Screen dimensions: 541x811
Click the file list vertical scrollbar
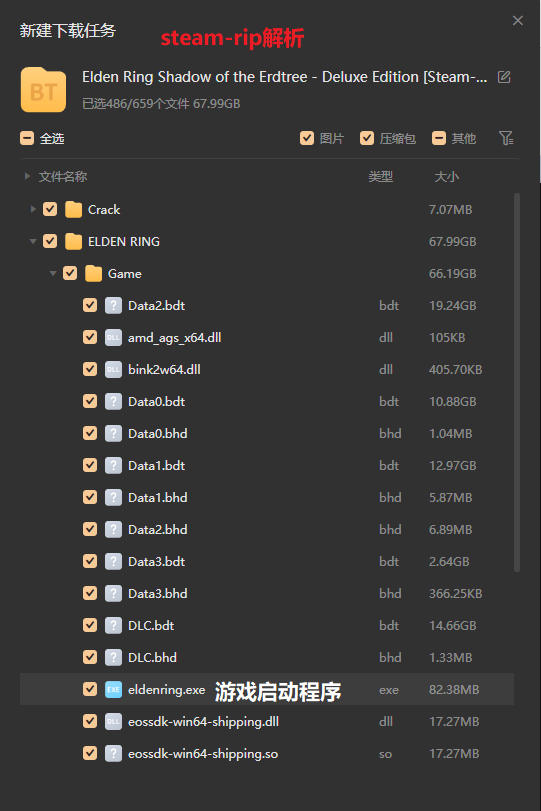pyautogui.click(x=516, y=382)
